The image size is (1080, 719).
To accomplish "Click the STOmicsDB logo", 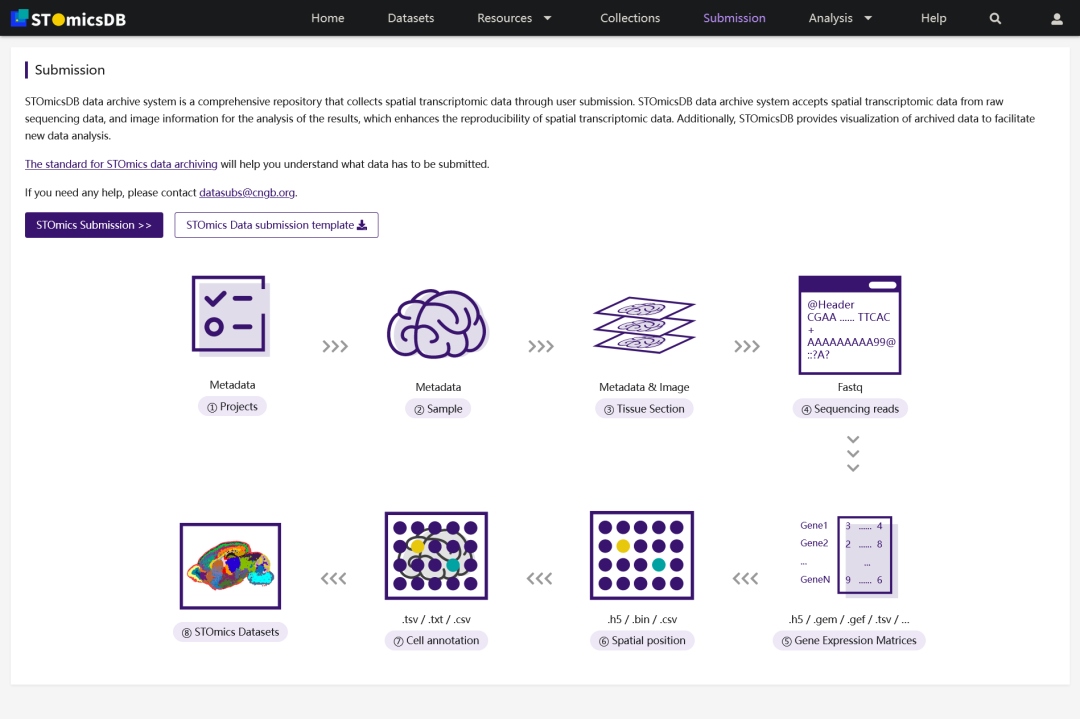I will 68,19.
